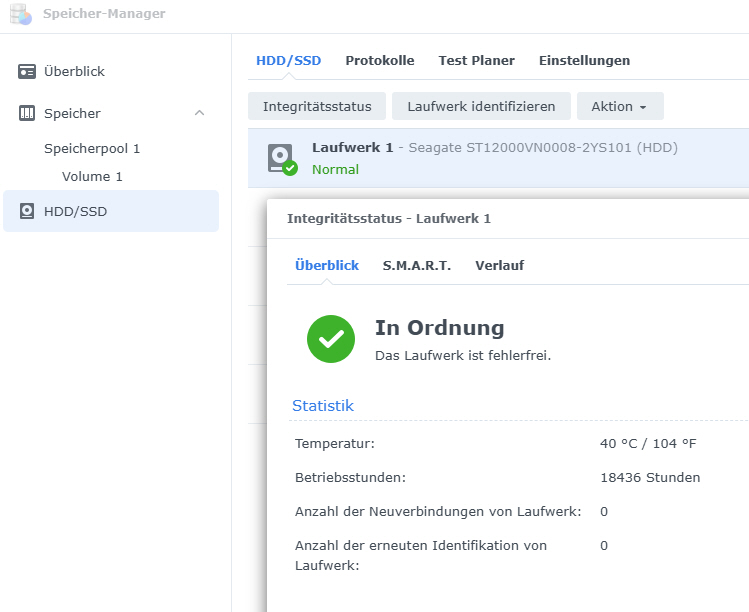This screenshot has height=612, width=749.
Task: Select Speicher in the sidebar
Action: [72, 113]
